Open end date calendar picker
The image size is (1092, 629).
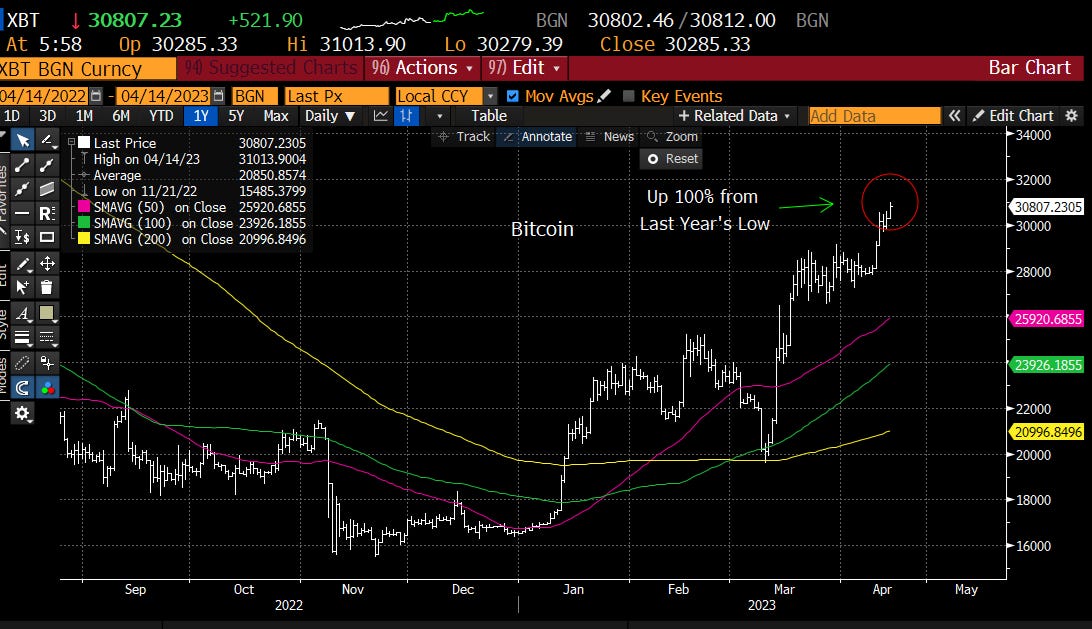[x=218, y=96]
